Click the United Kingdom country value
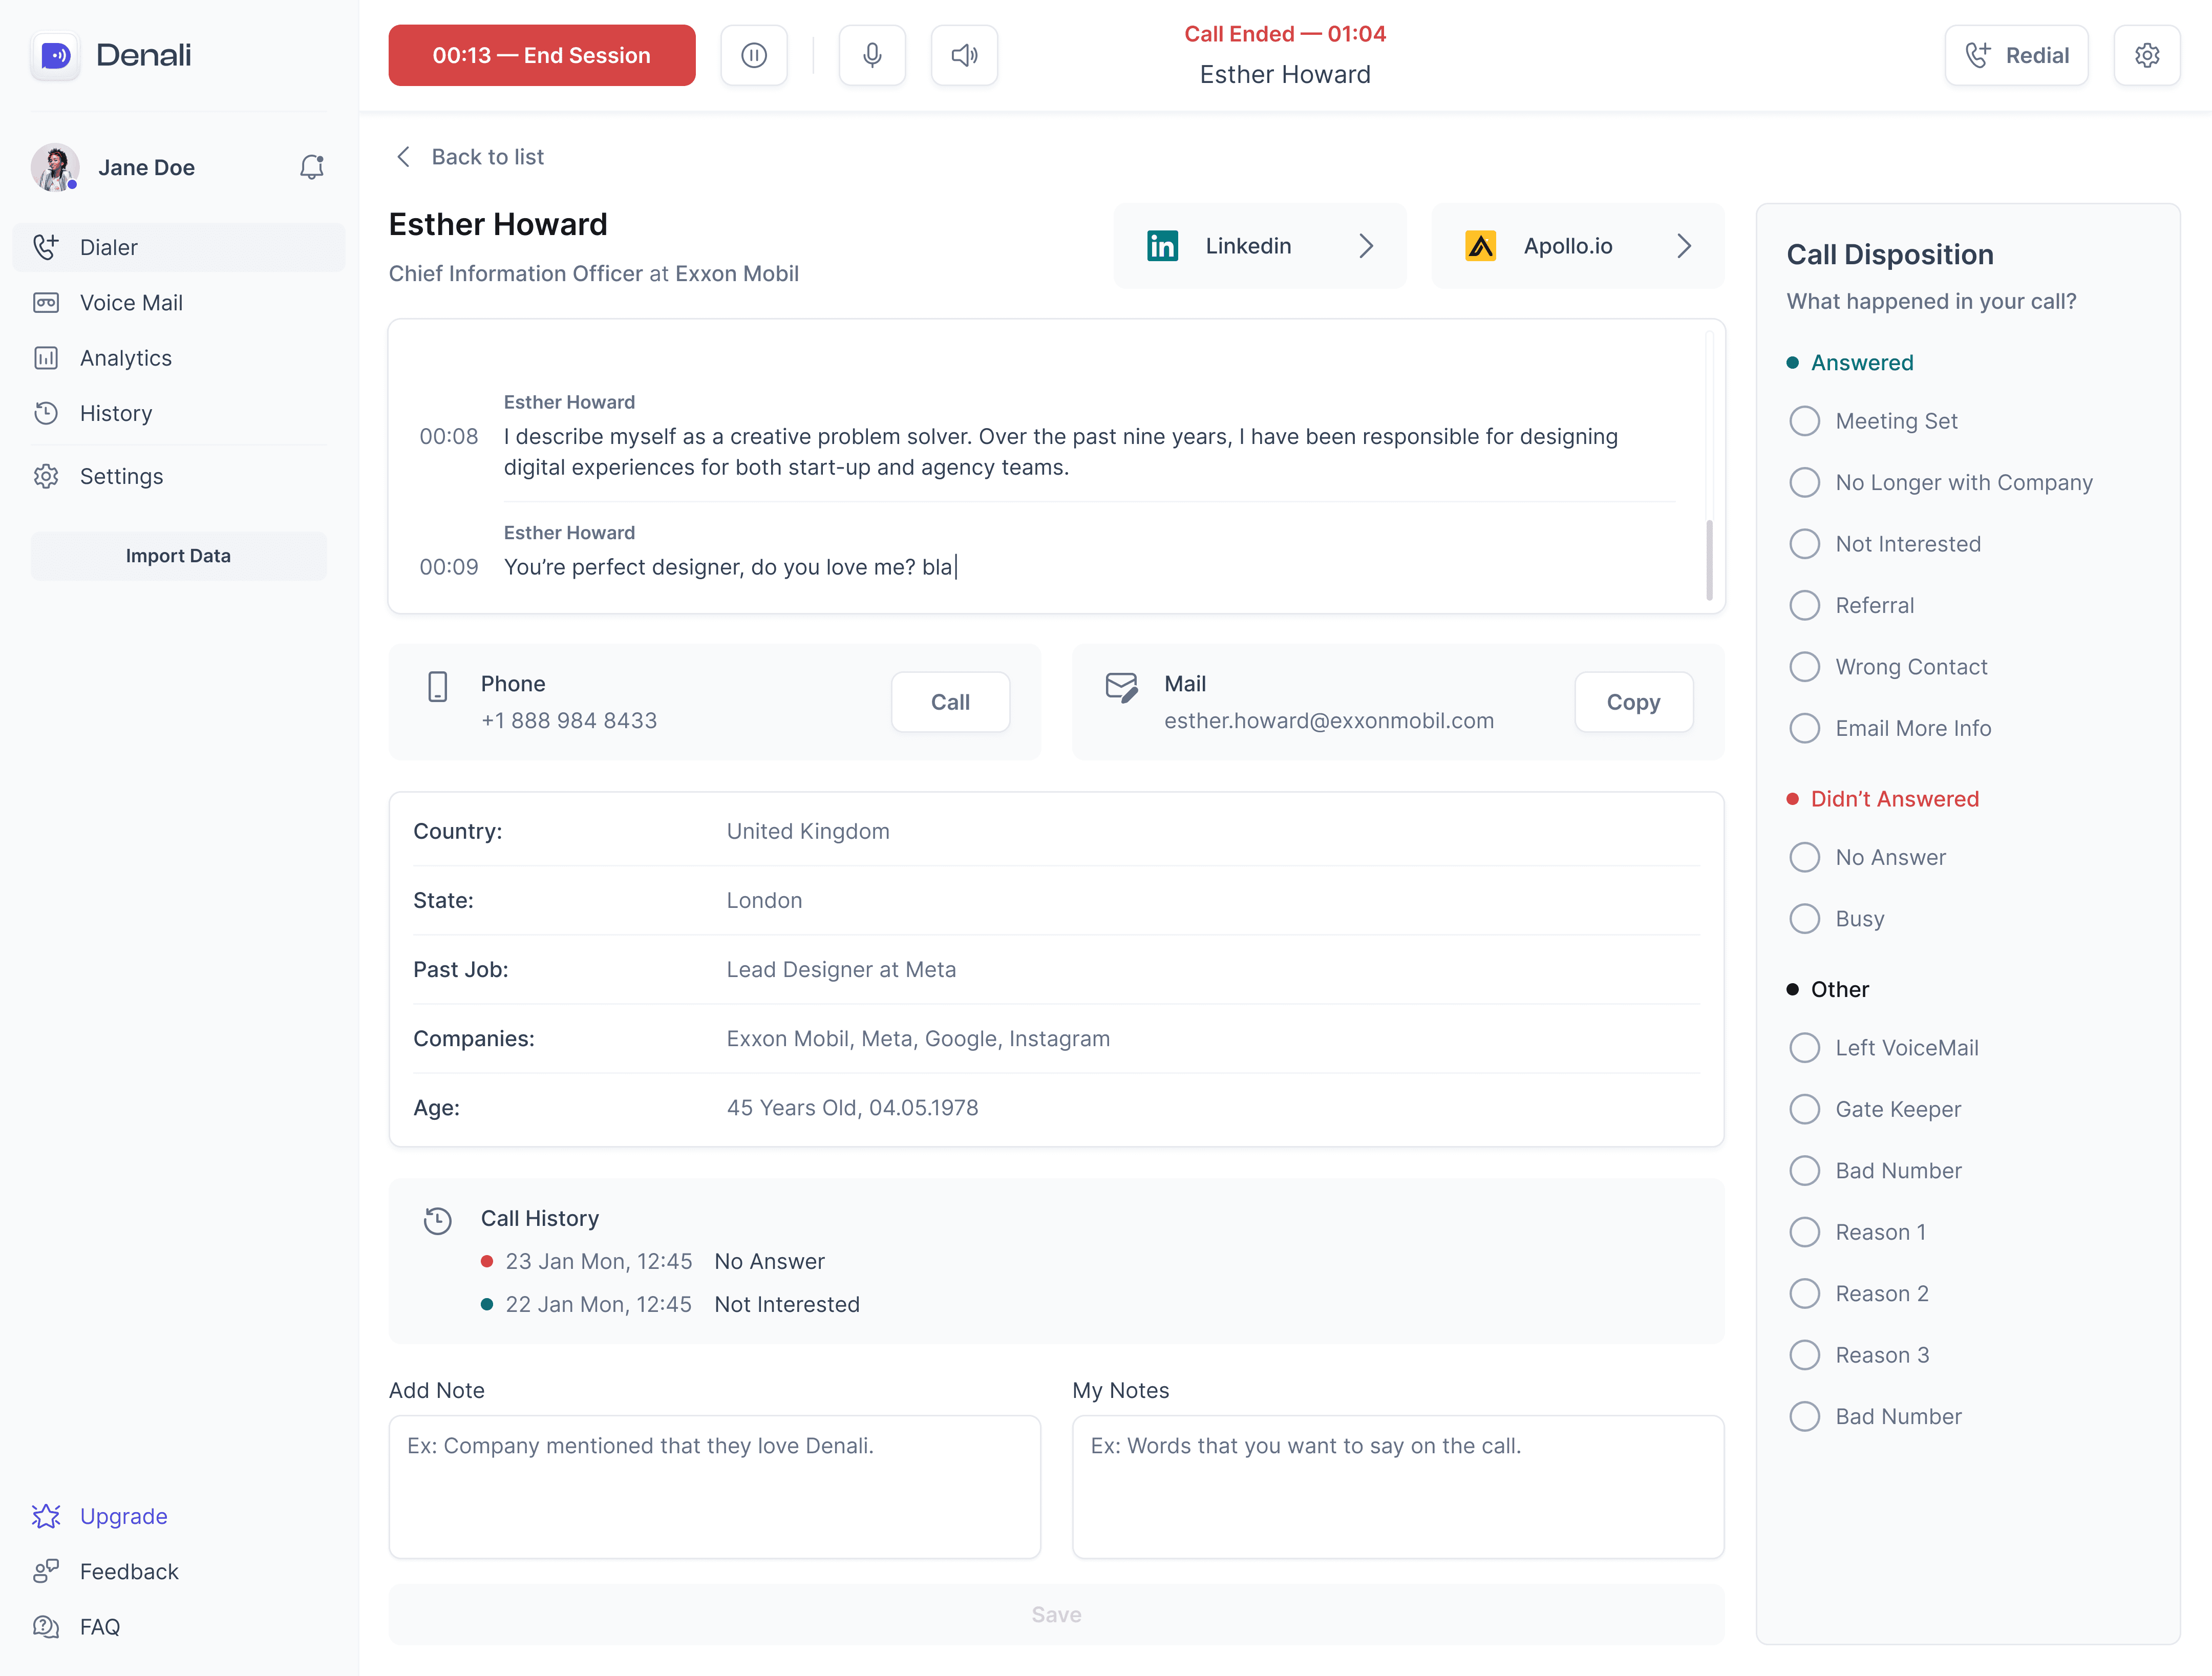 pyautogui.click(x=808, y=831)
